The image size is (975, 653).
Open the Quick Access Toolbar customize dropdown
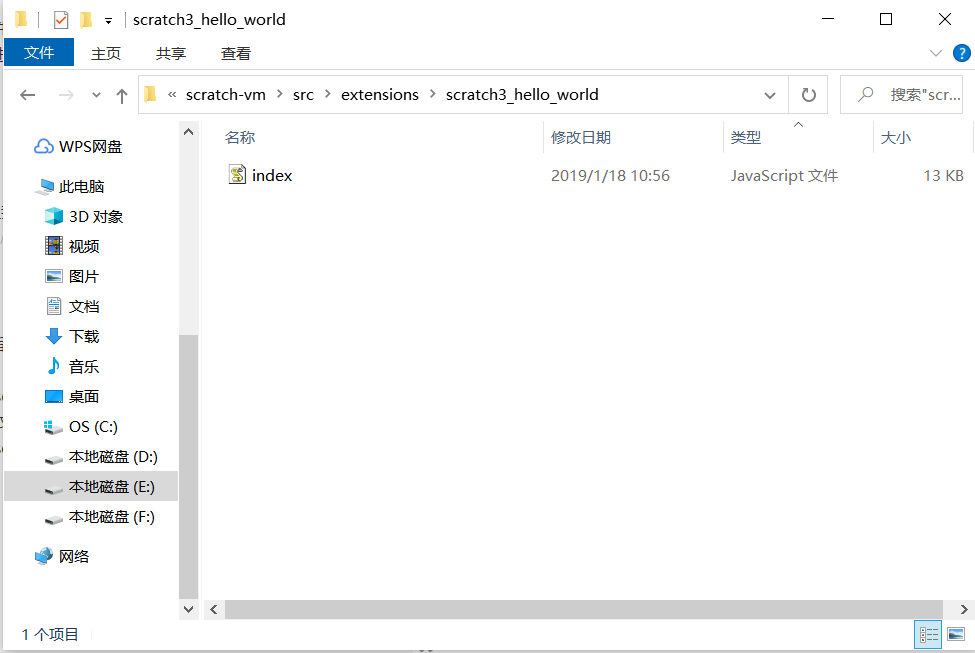(x=107, y=18)
